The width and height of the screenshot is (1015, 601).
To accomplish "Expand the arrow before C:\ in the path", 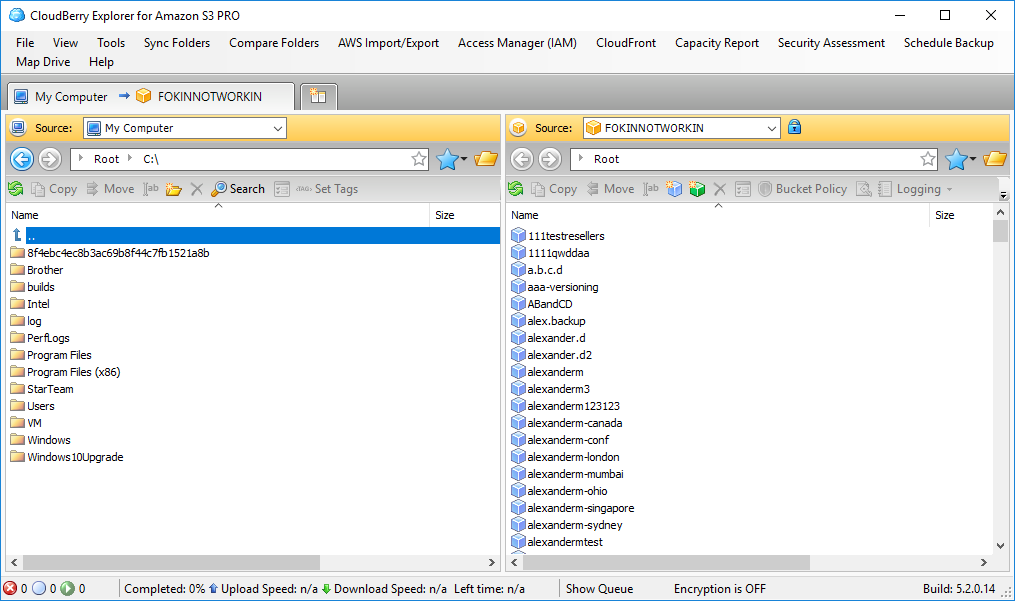I will coord(129,158).
